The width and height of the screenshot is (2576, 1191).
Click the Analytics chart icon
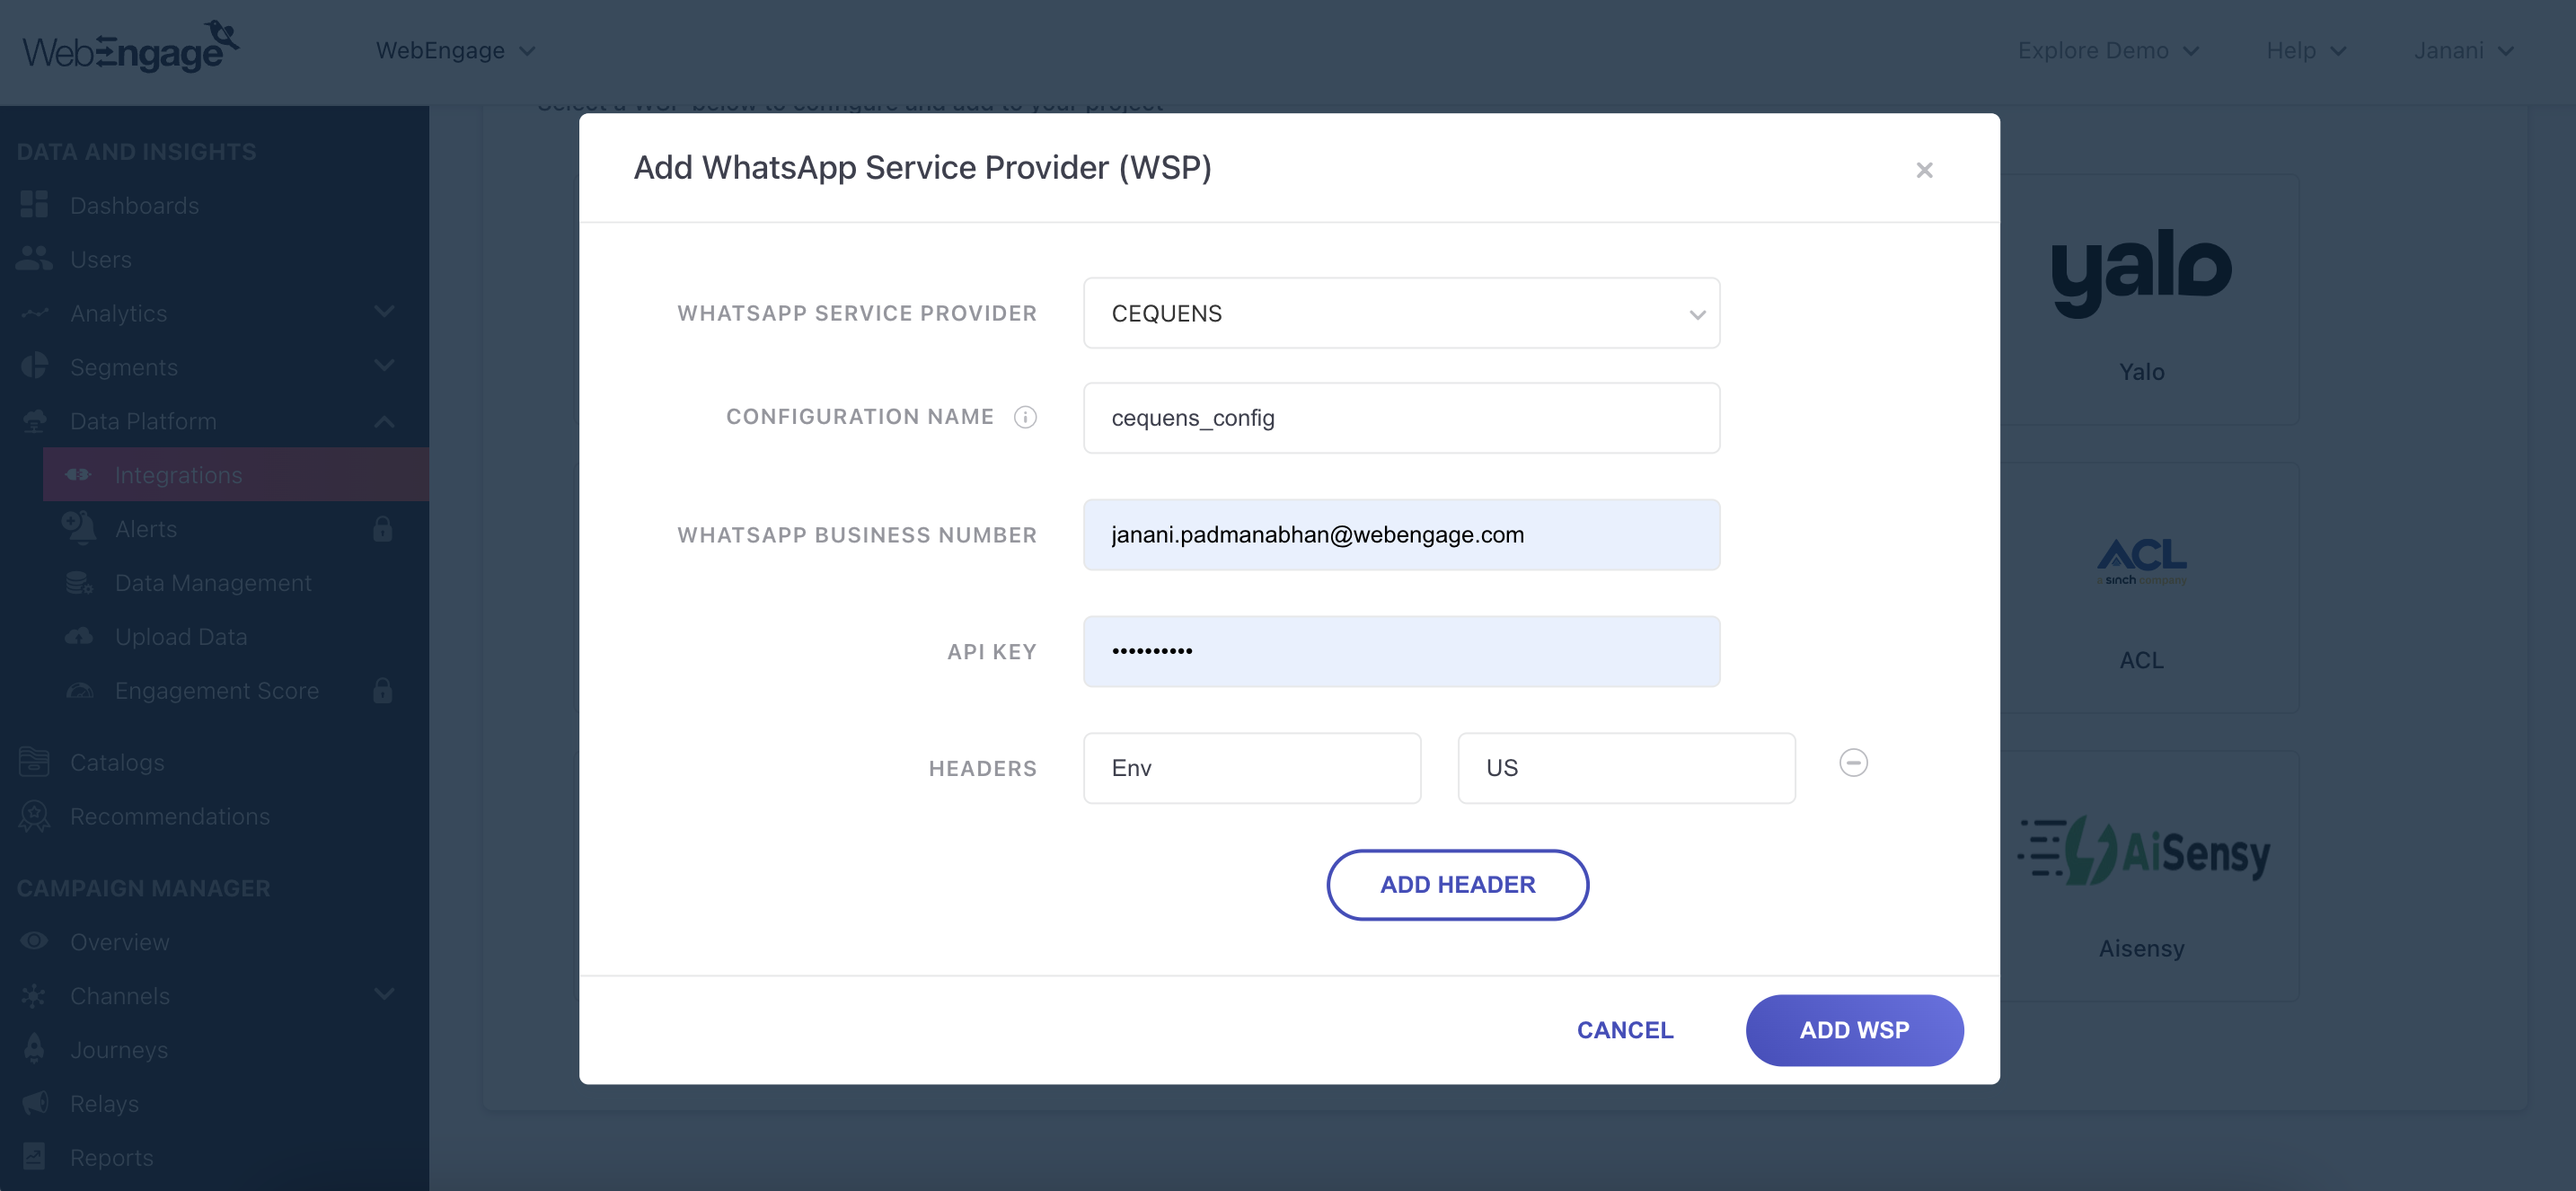34,313
